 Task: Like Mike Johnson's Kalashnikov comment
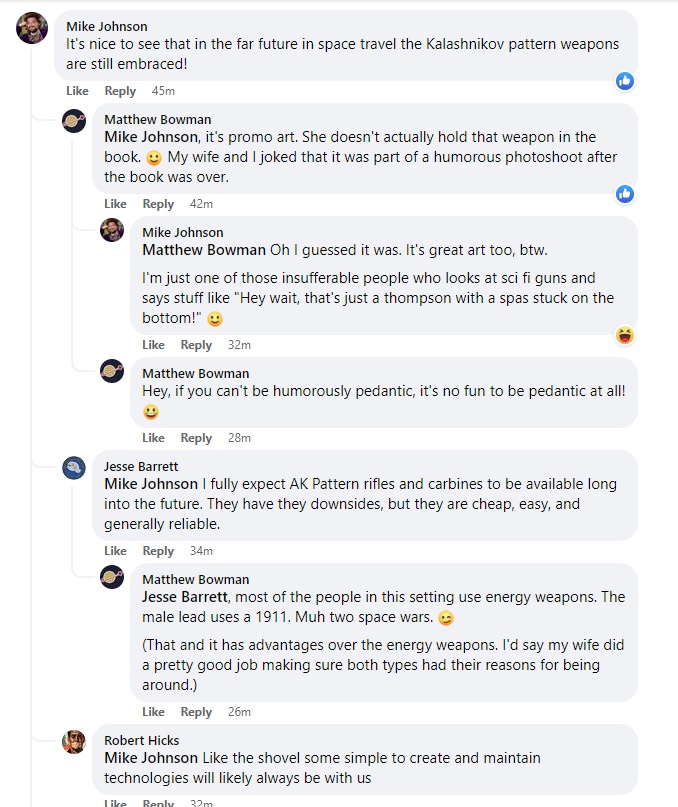coord(77,91)
